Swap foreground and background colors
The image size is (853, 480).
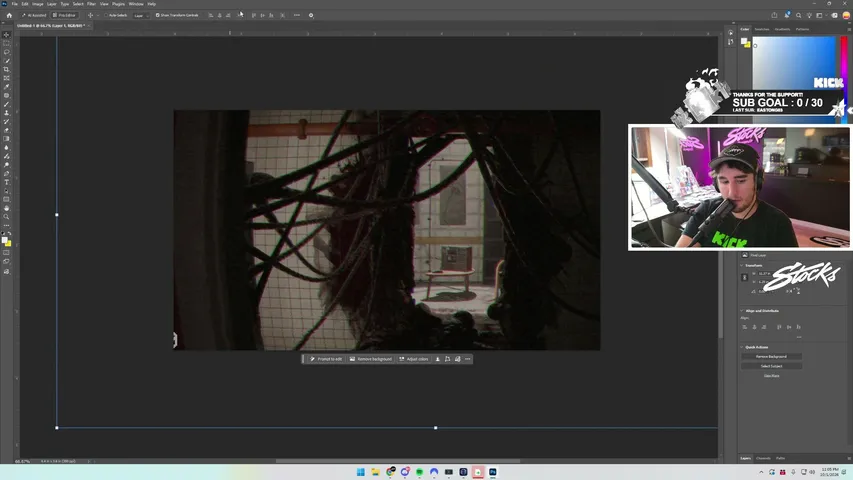[9, 233]
